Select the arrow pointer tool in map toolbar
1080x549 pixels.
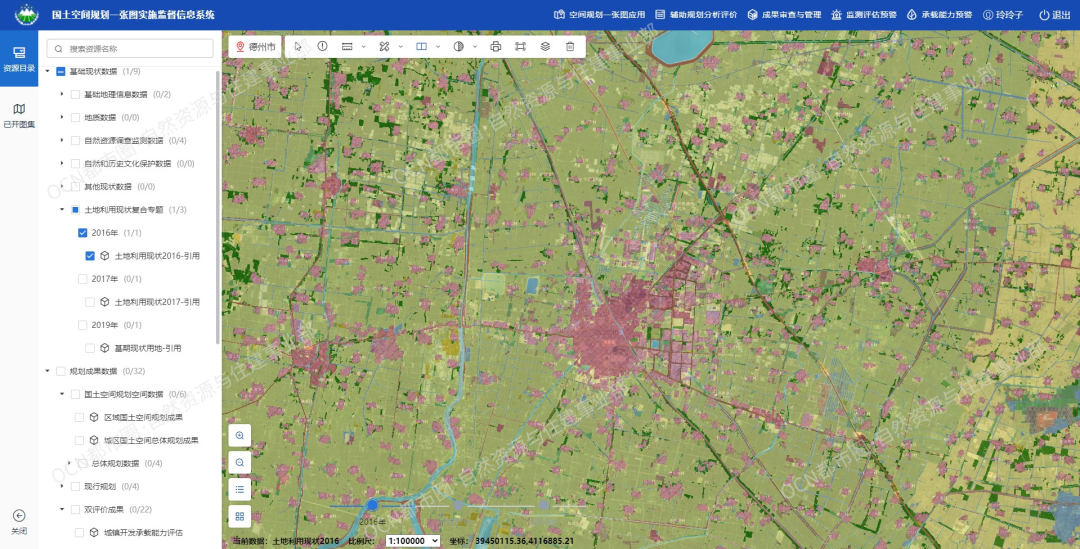click(x=298, y=46)
